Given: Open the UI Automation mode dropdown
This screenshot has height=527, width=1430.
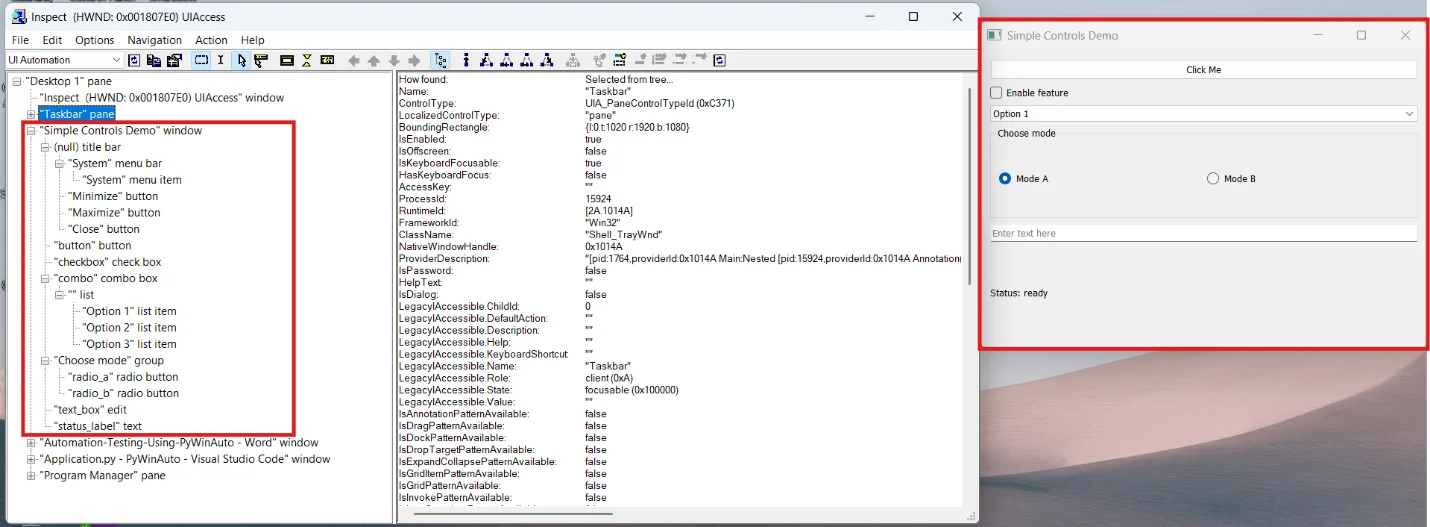Looking at the screenshot, I should (x=64, y=60).
